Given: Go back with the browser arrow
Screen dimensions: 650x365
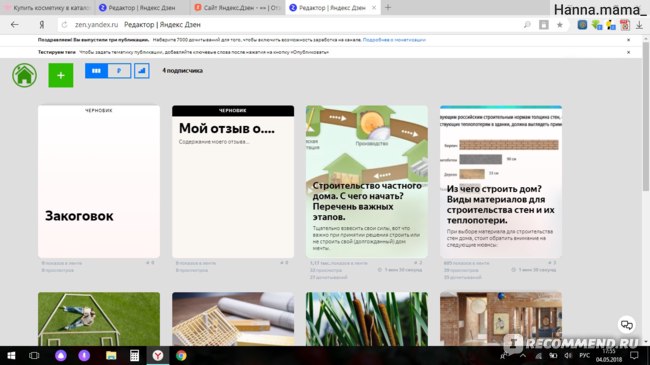Looking at the screenshot, I should tap(15, 25).
